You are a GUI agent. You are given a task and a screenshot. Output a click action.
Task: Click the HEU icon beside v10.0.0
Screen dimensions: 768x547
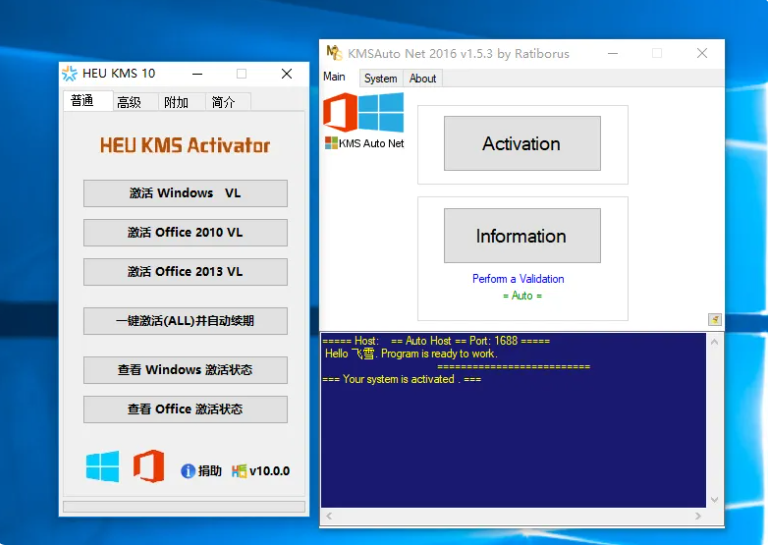239,471
